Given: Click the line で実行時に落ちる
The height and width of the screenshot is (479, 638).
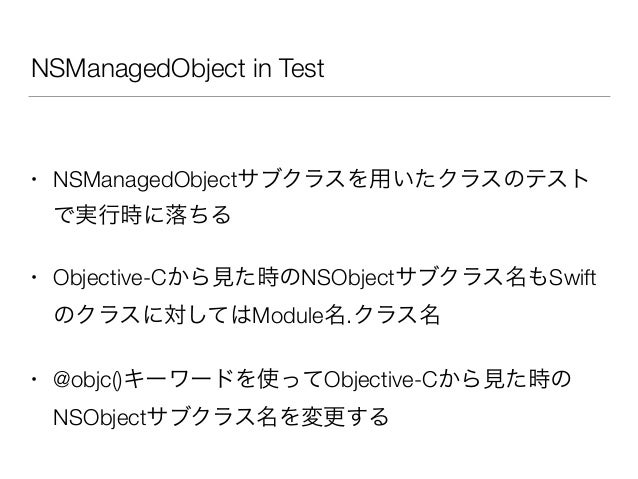Looking at the screenshot, I should click(142, 214).
